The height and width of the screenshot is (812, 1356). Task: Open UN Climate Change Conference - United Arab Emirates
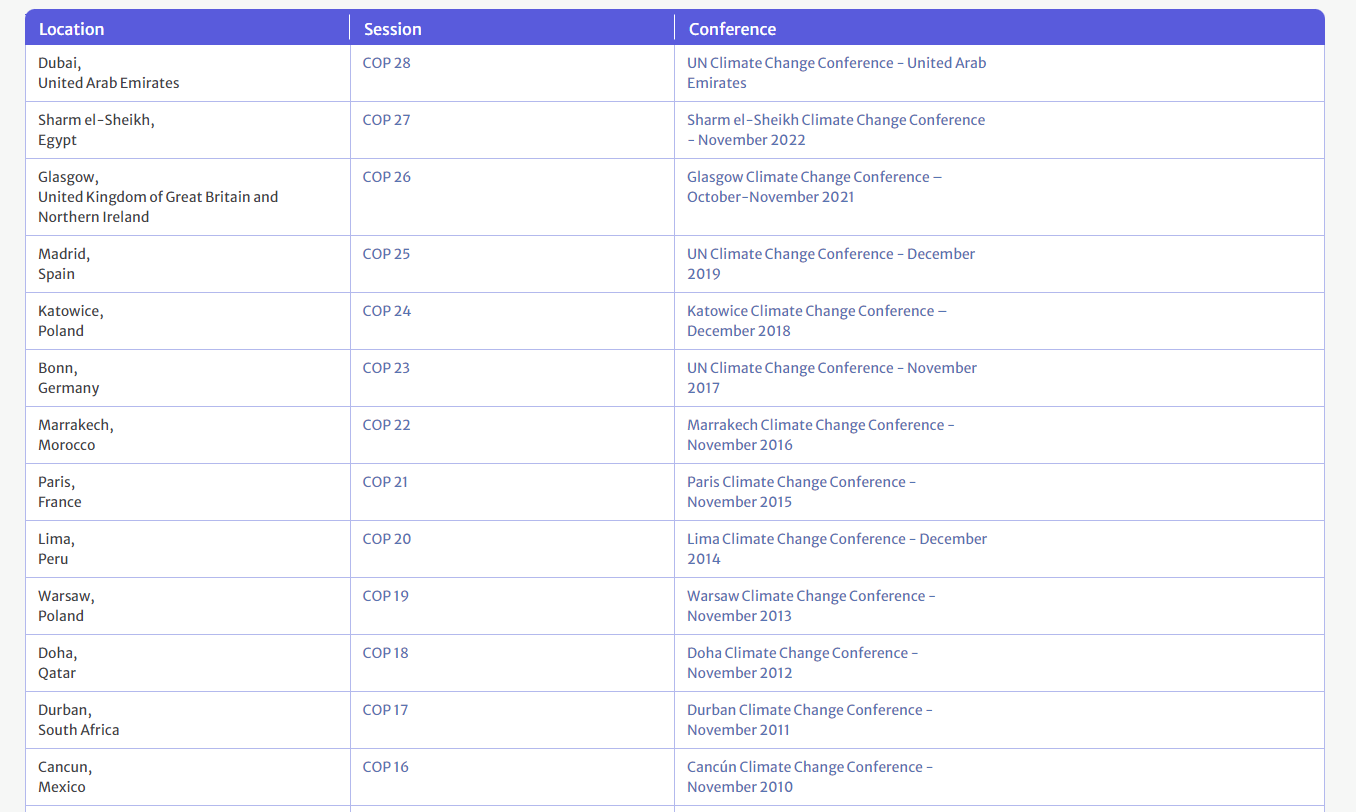[x=837, y=73]
